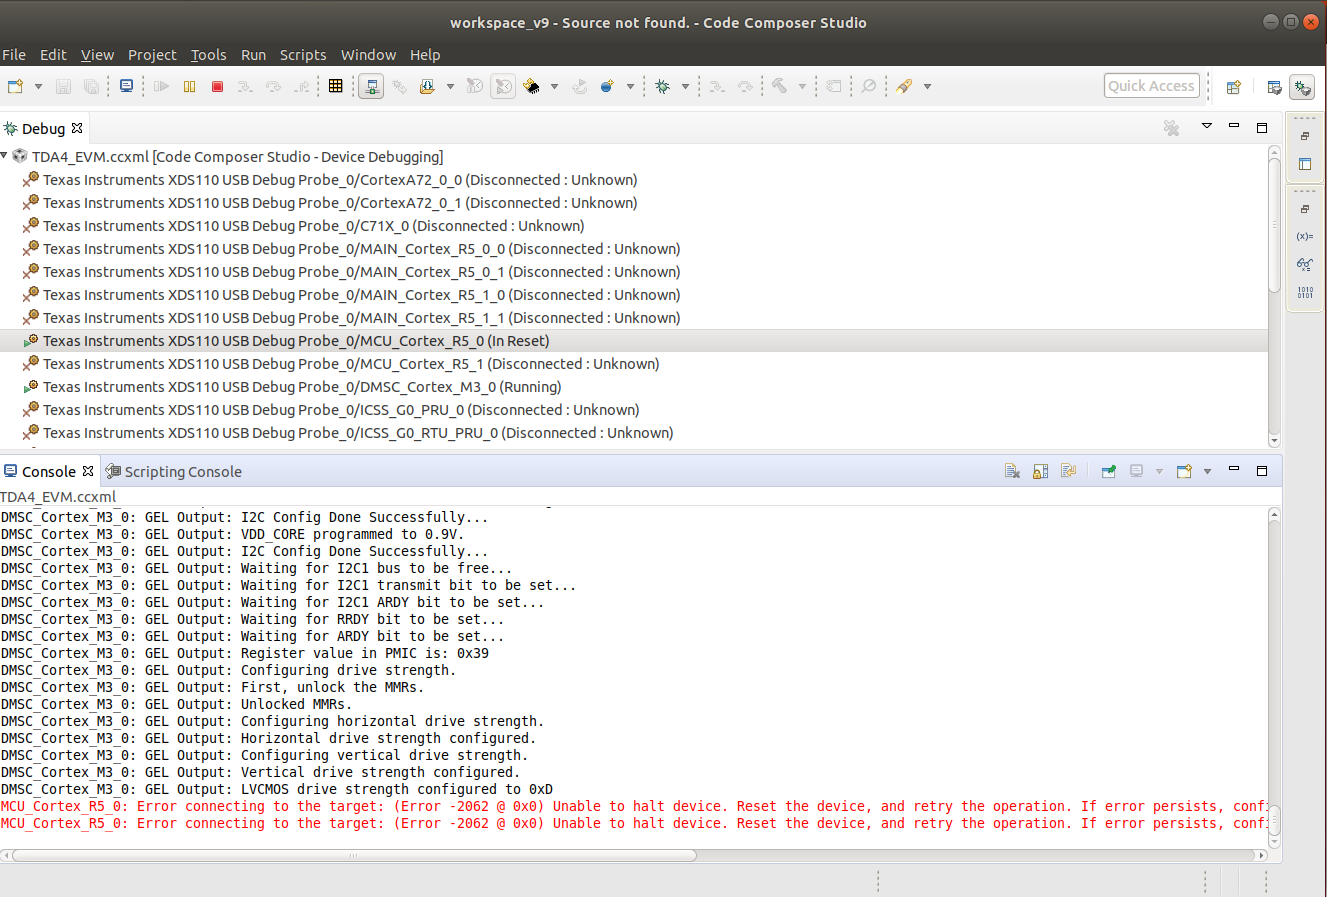Click the Clear Console icon
1327x897 pixels.
click(1012, 471)
